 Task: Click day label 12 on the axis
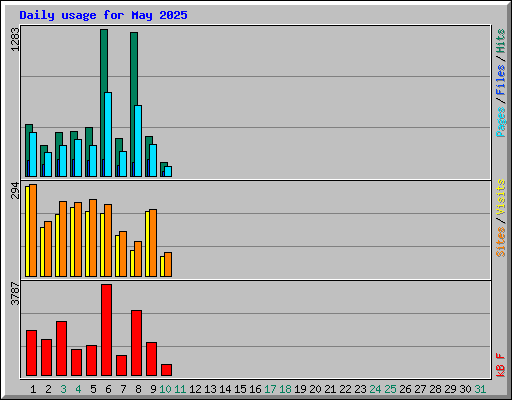pos(195,389)
